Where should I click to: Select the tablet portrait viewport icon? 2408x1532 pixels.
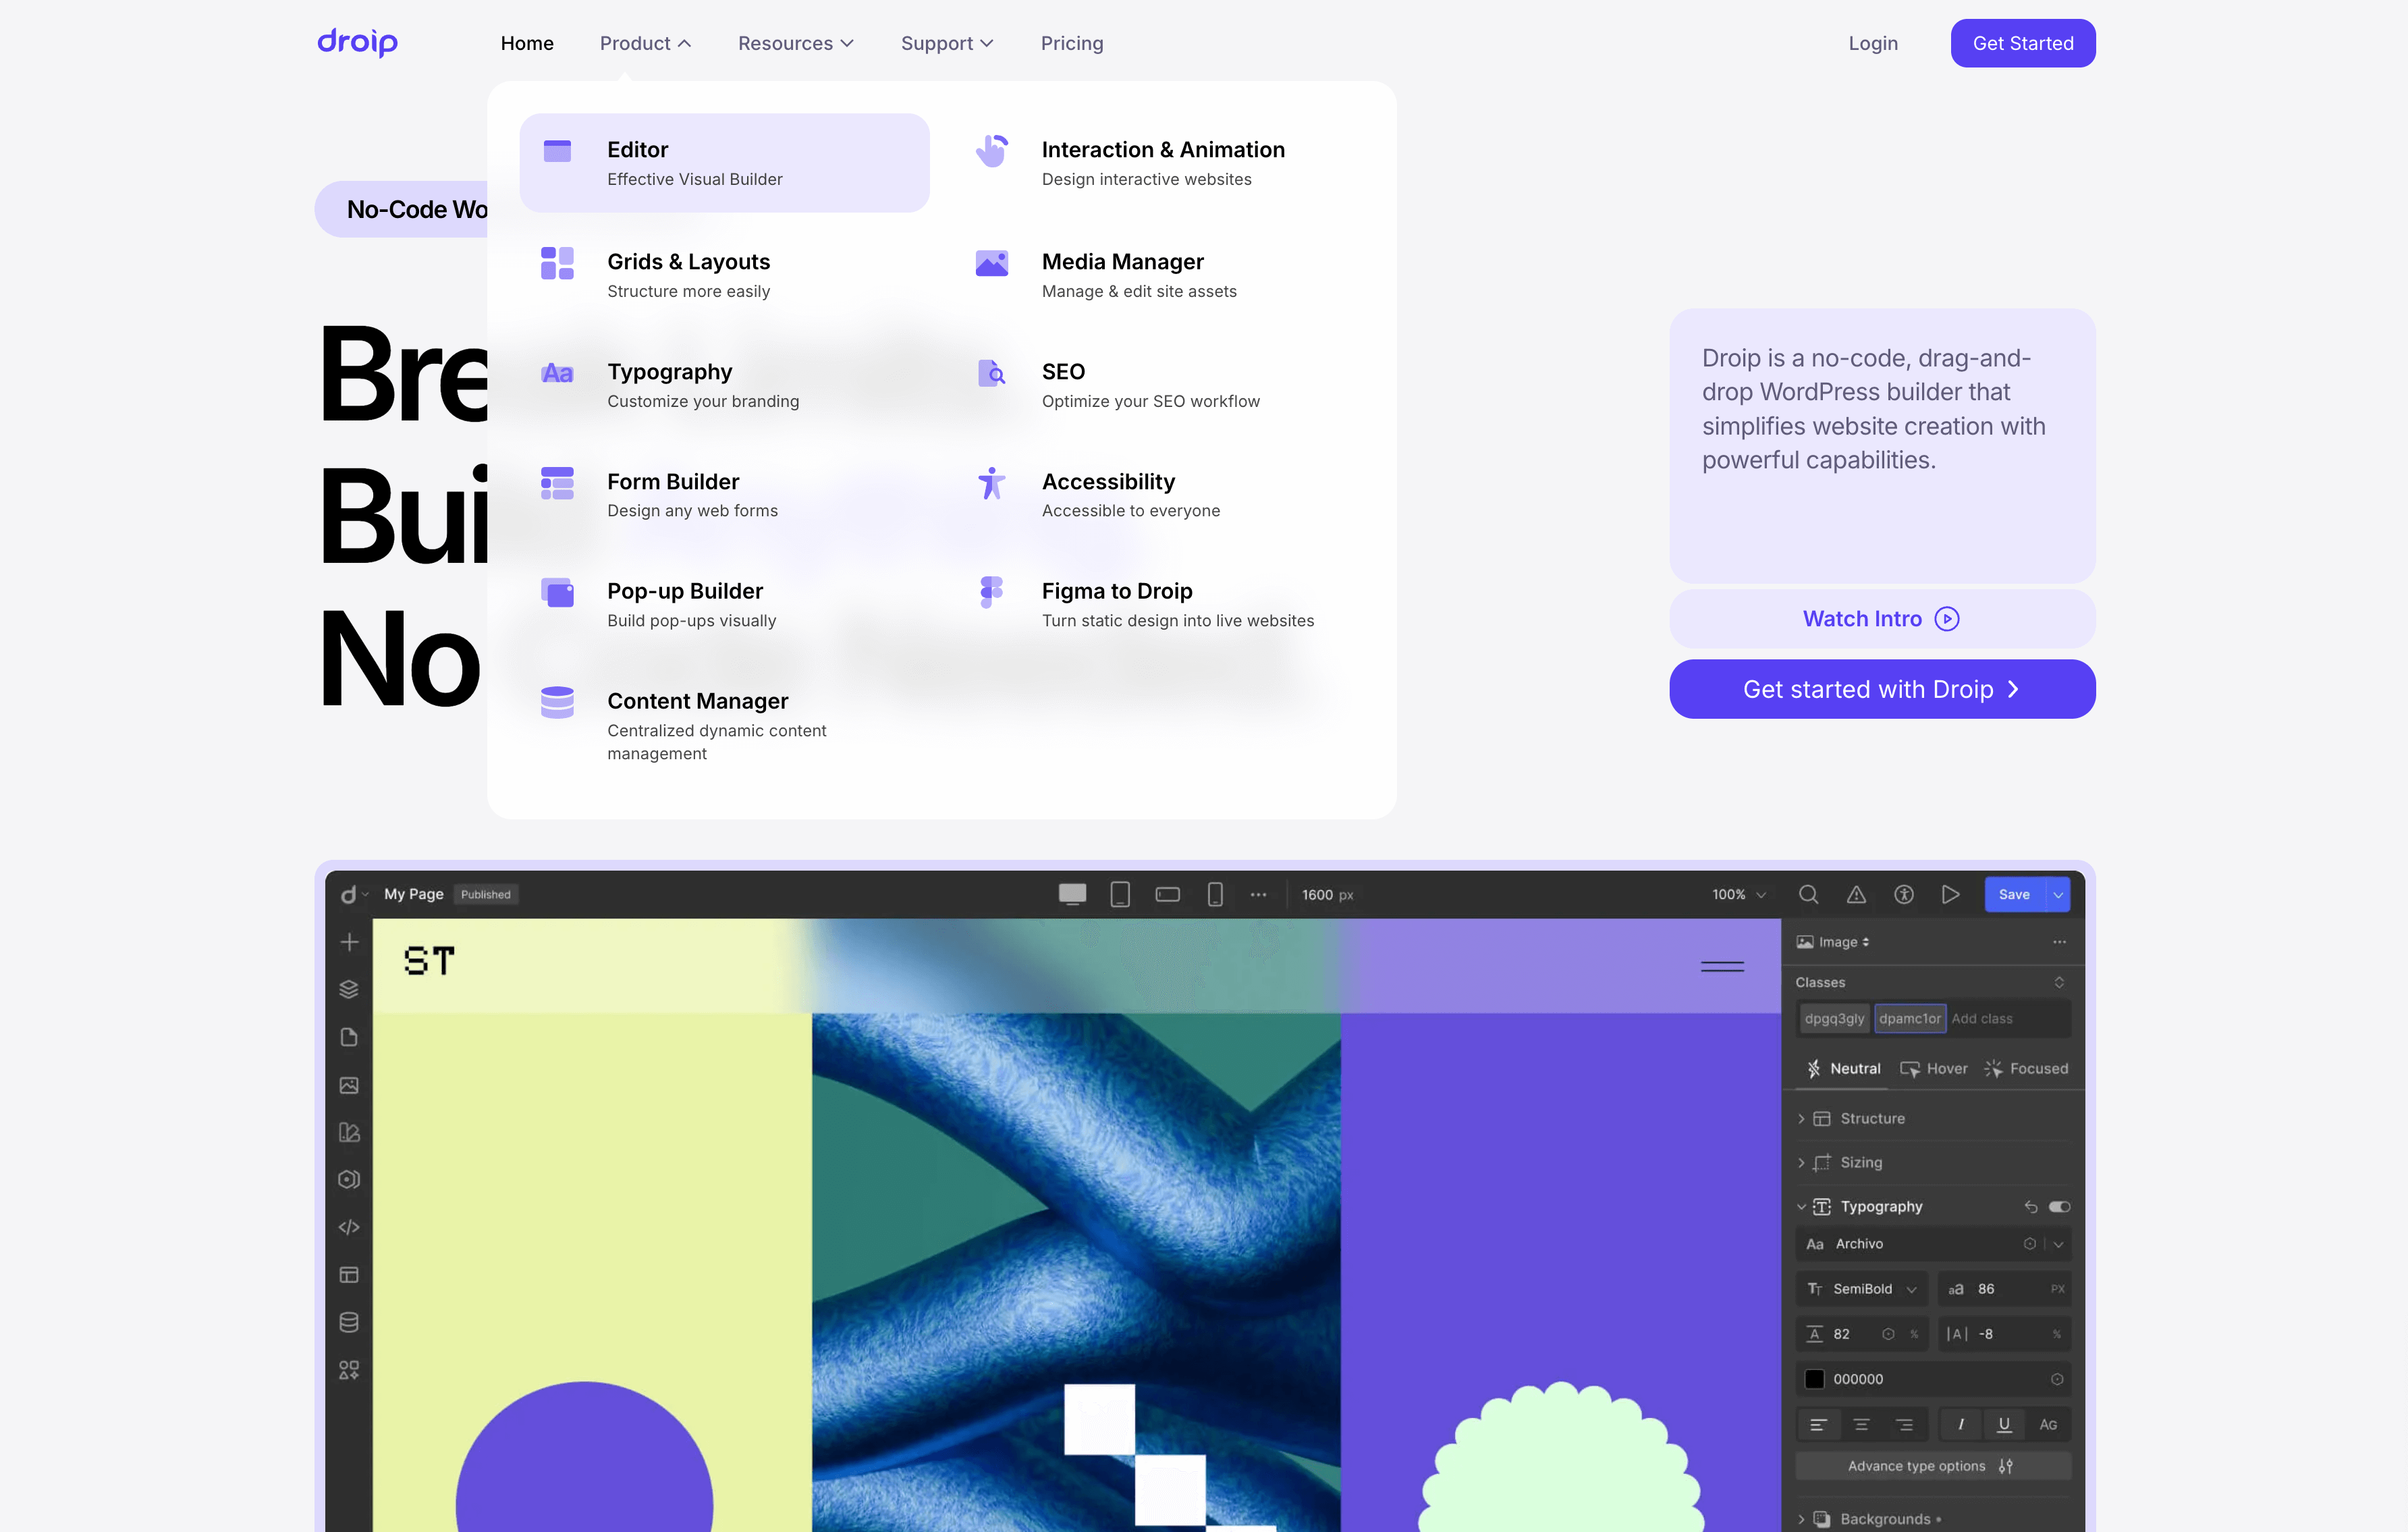click(1120, 894)
